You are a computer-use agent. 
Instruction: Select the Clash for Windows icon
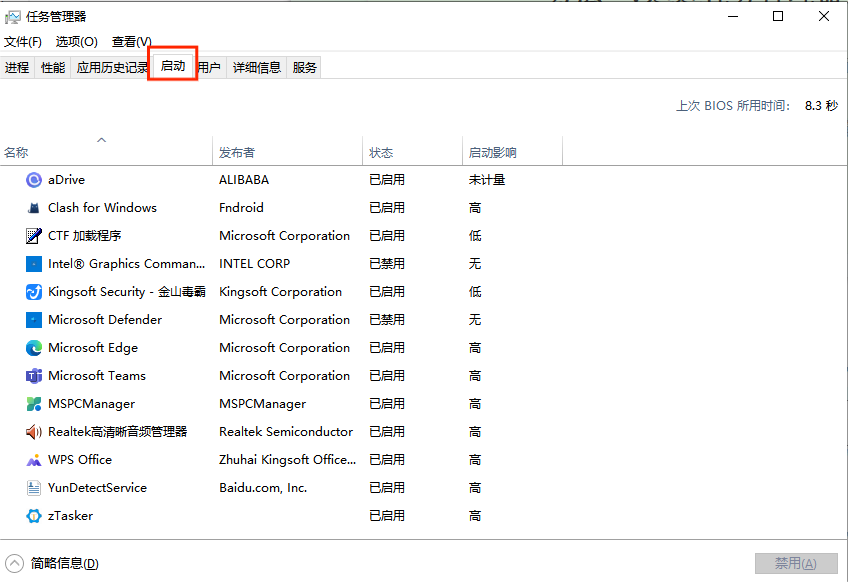point(32,207)
